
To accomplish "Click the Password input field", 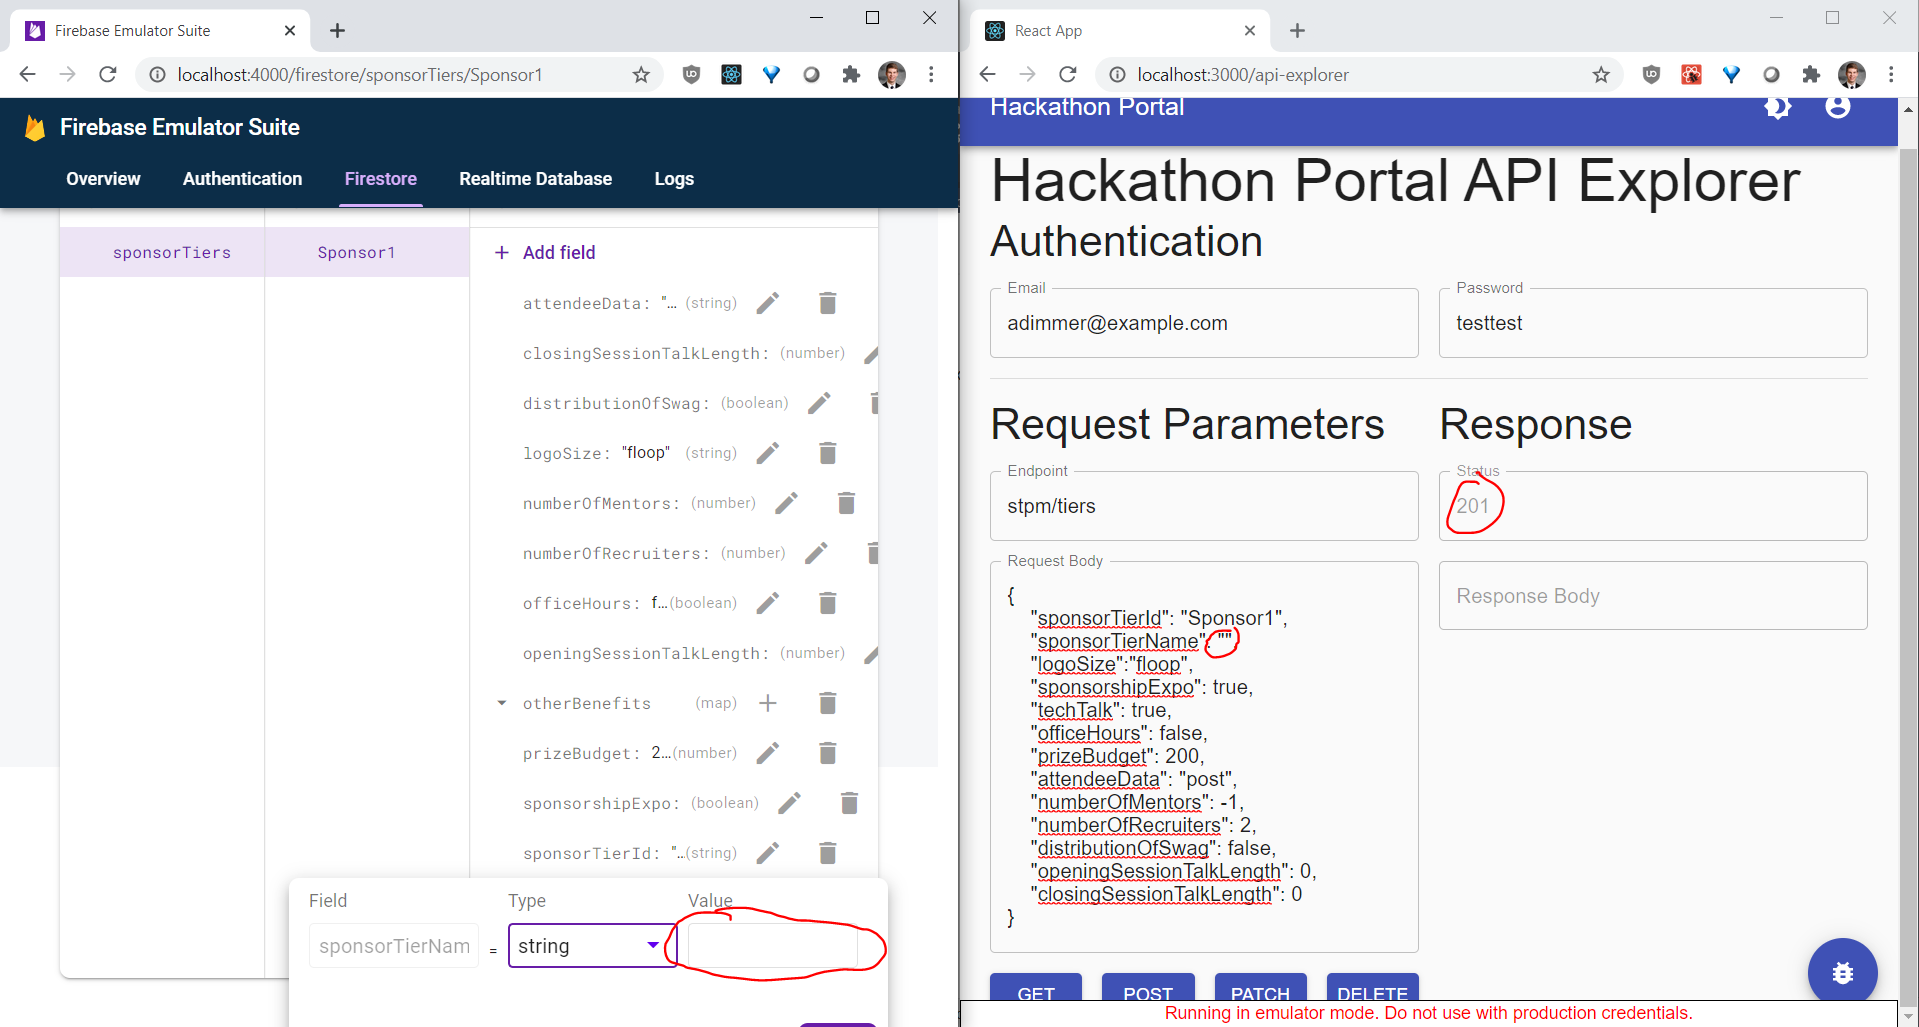I will (1653, 323).
